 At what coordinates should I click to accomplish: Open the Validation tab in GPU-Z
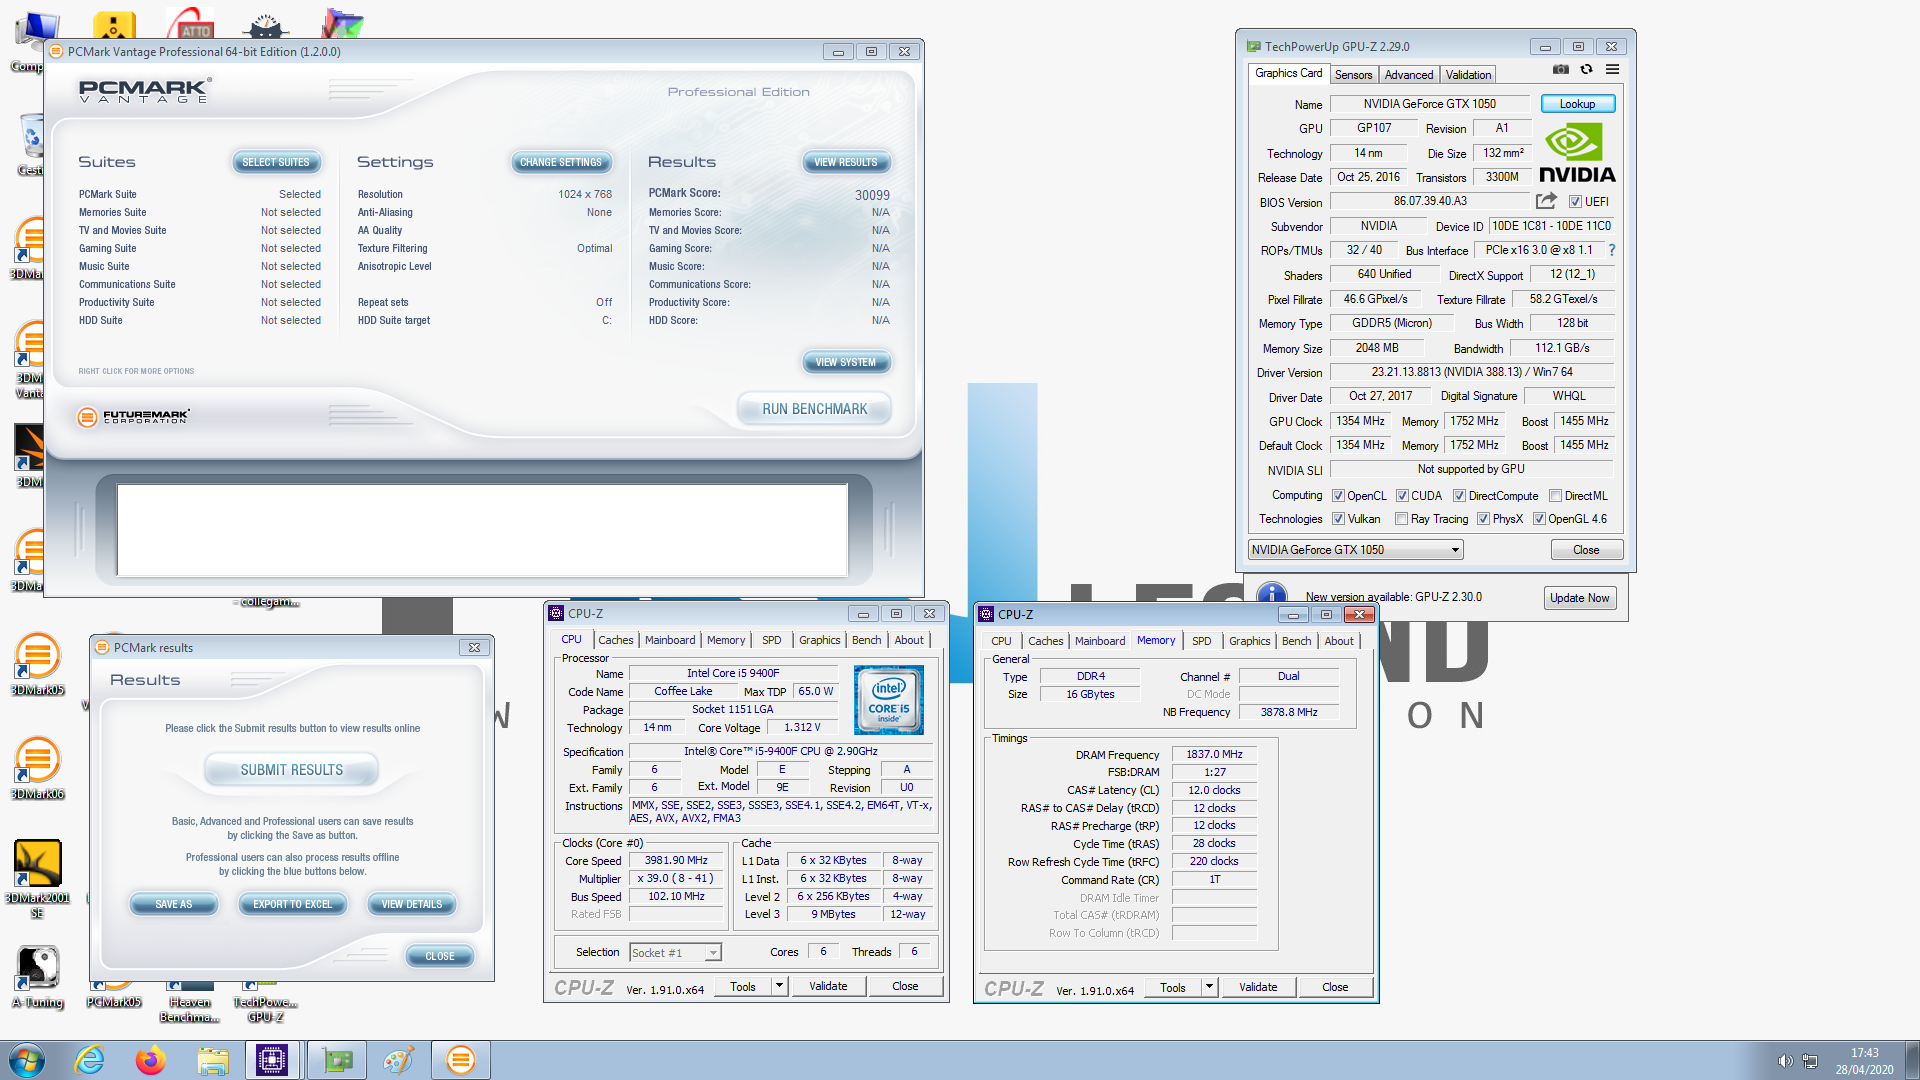tap(1468, 75)
